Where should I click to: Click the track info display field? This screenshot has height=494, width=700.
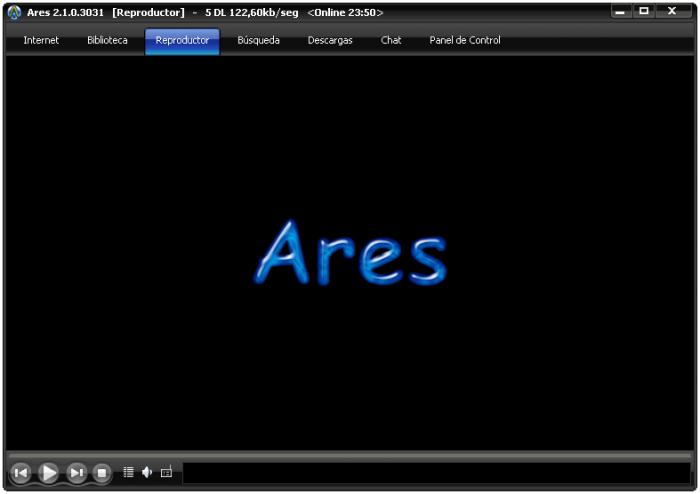point(436,473)
